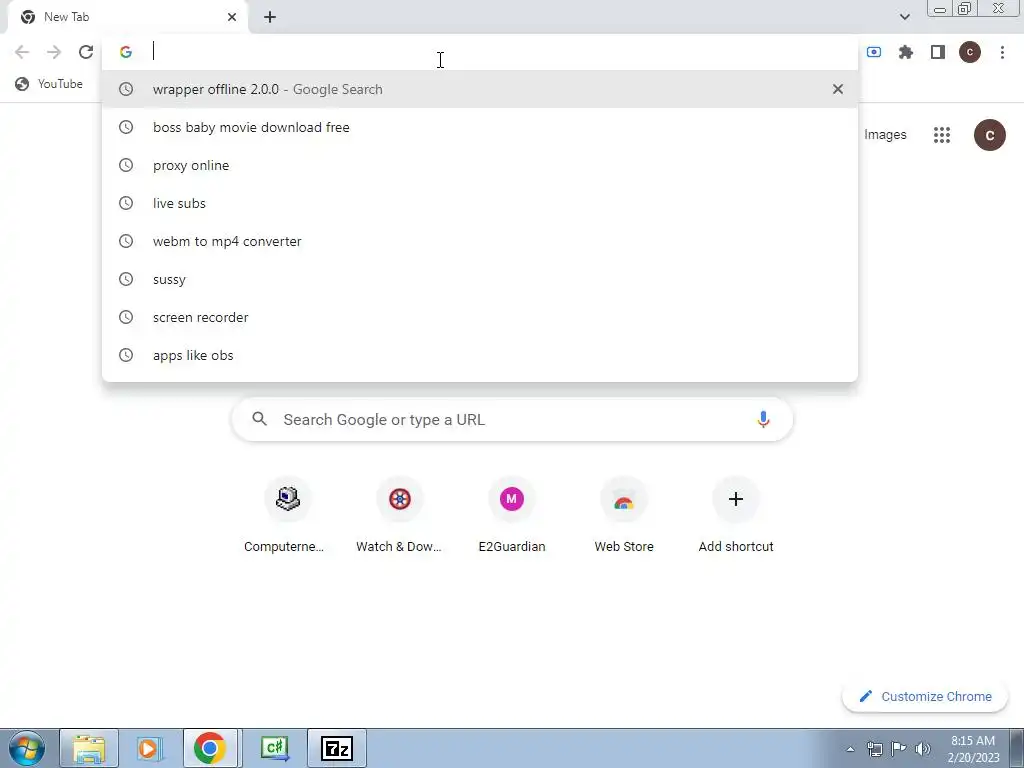1024x768 pixels.
Task: Click the network tray icon
Action: pyautogui.click(x=874, y=749)
